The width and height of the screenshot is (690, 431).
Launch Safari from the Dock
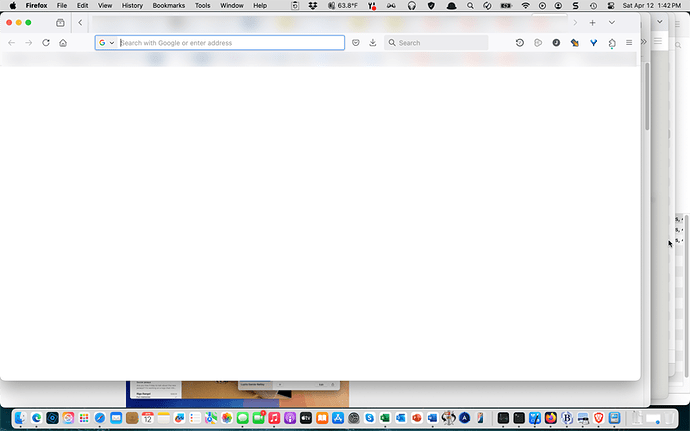[x=100, y=417]
